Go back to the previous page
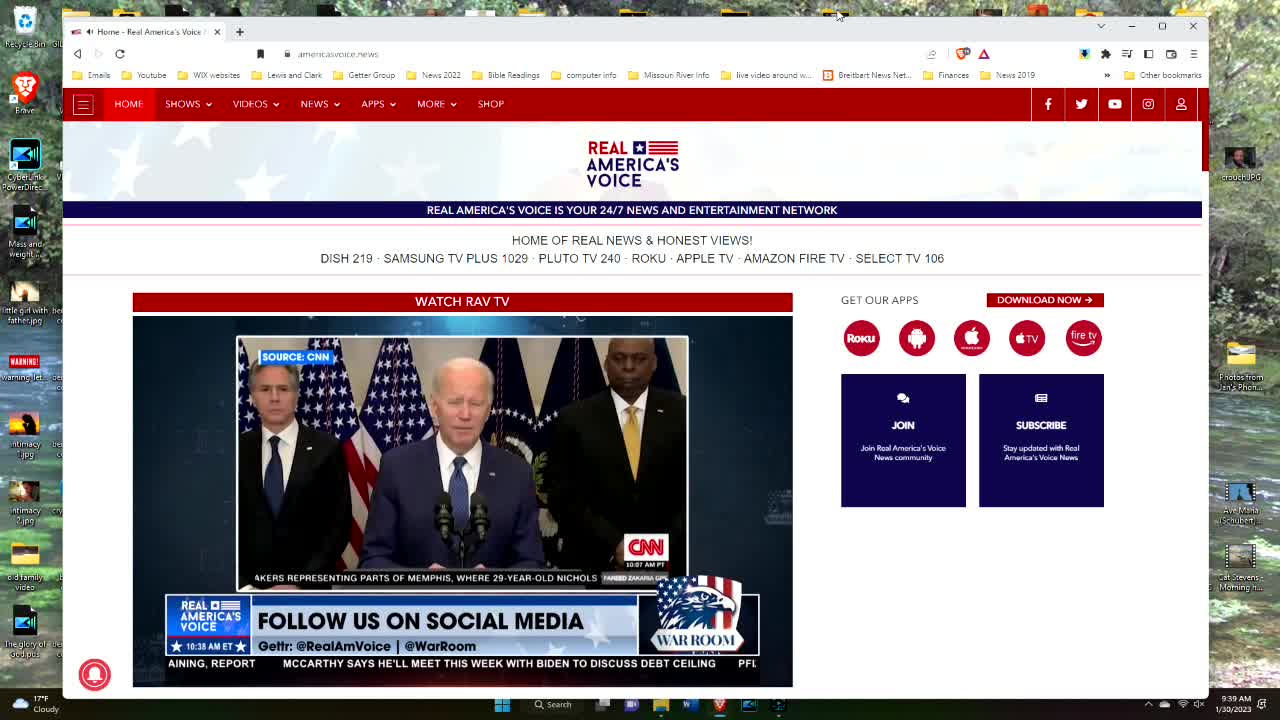Viewport: 1280px width, 720px height. click(77, 54)
